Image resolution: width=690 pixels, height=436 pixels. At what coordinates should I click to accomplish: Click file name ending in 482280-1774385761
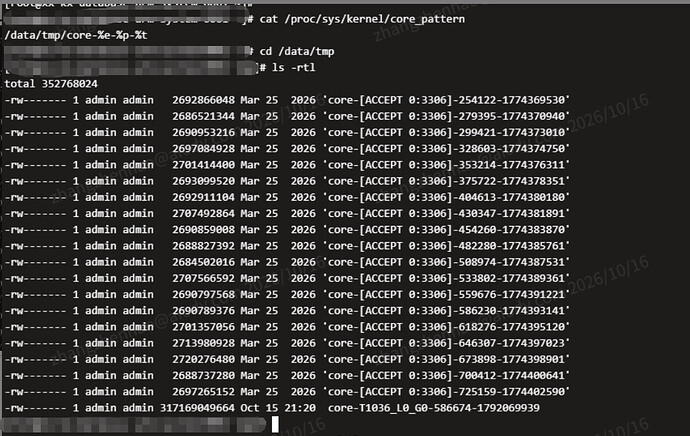click(x=447, y=246)
